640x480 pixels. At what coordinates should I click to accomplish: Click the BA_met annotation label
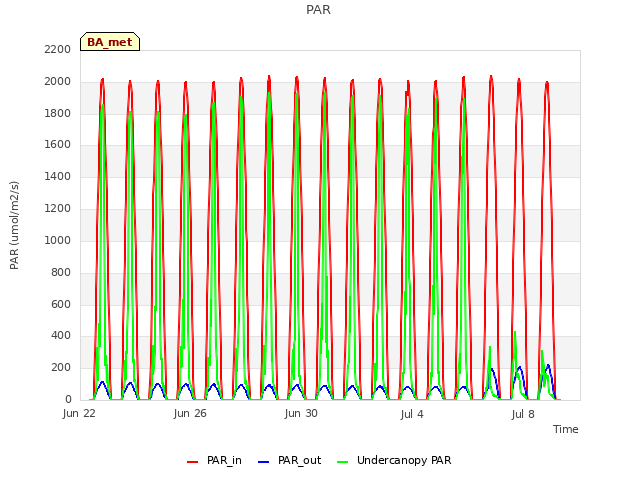click(x=110, y=42)
